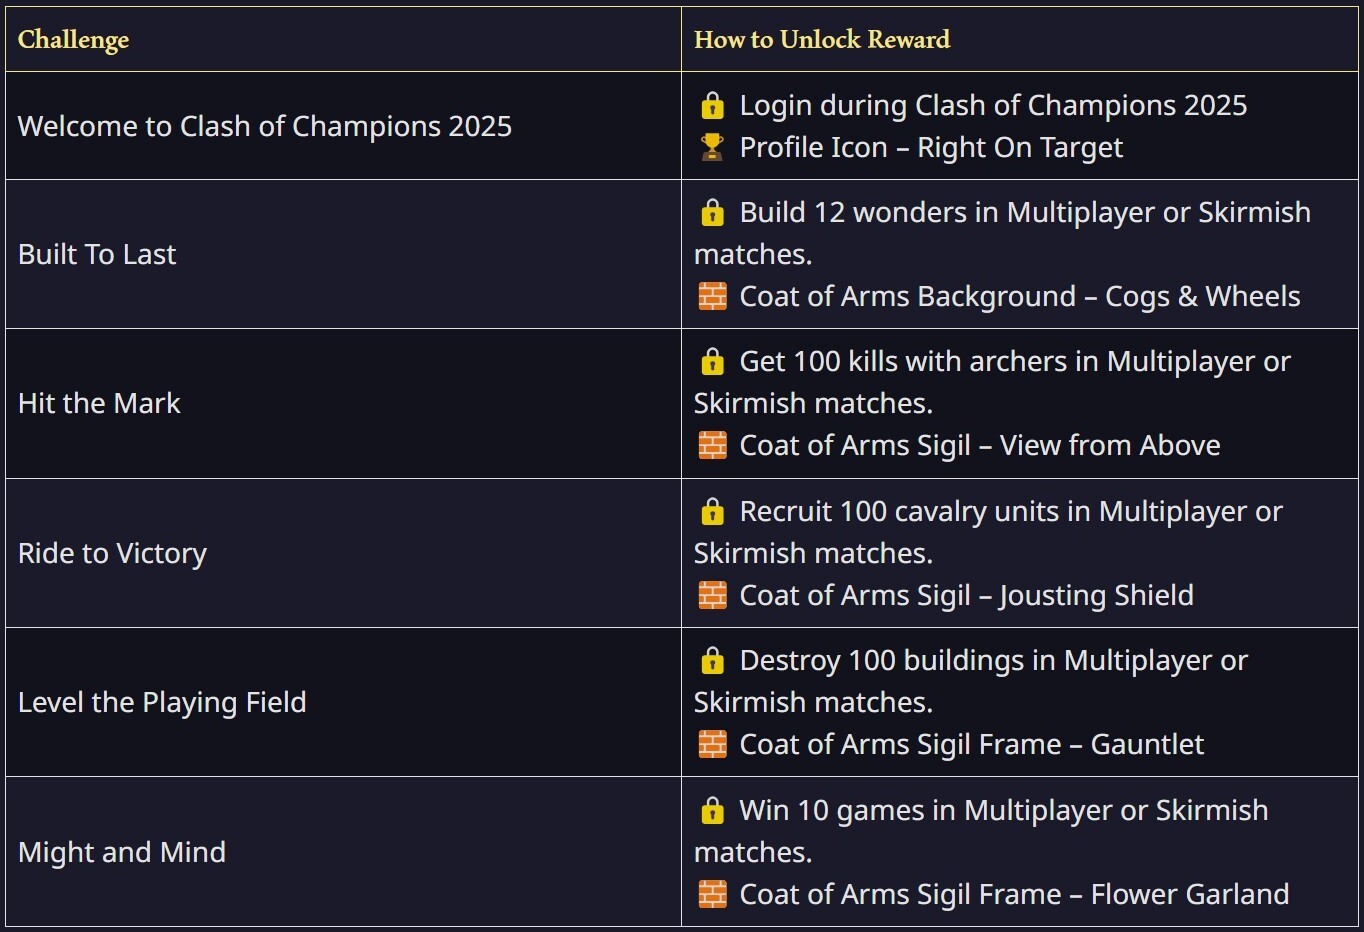
Task: Click the lock icon beside Get 100 kills
Action: click(x=712, y=362)
